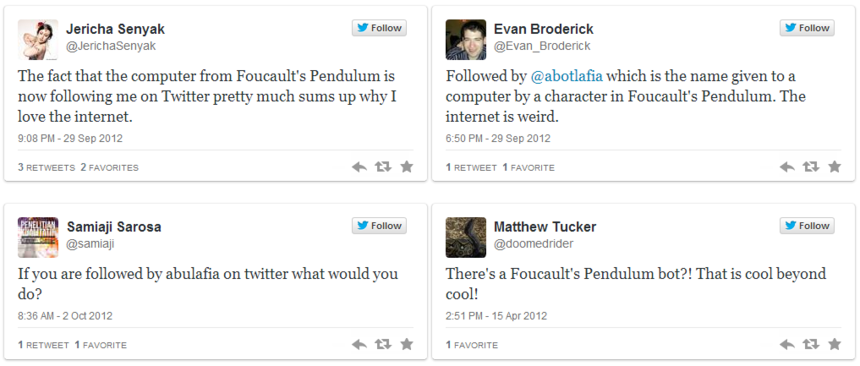This screenshot has width=860, height=366.
Task: Favorite Matthew Tucker's tweet with star
Action: (x=834, y=345)
